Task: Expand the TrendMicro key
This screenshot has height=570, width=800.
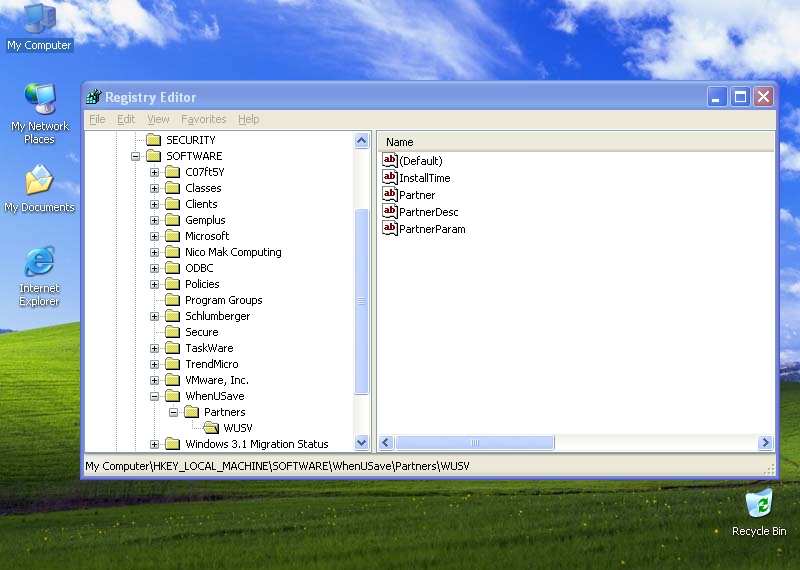Action: click(x=154, y=364)
